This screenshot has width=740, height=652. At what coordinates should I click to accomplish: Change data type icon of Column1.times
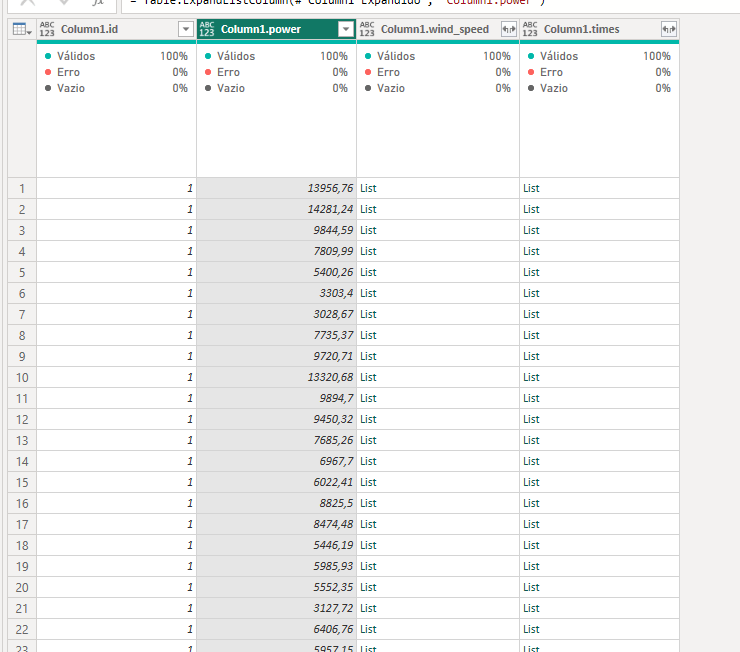[x=530, y=29]
